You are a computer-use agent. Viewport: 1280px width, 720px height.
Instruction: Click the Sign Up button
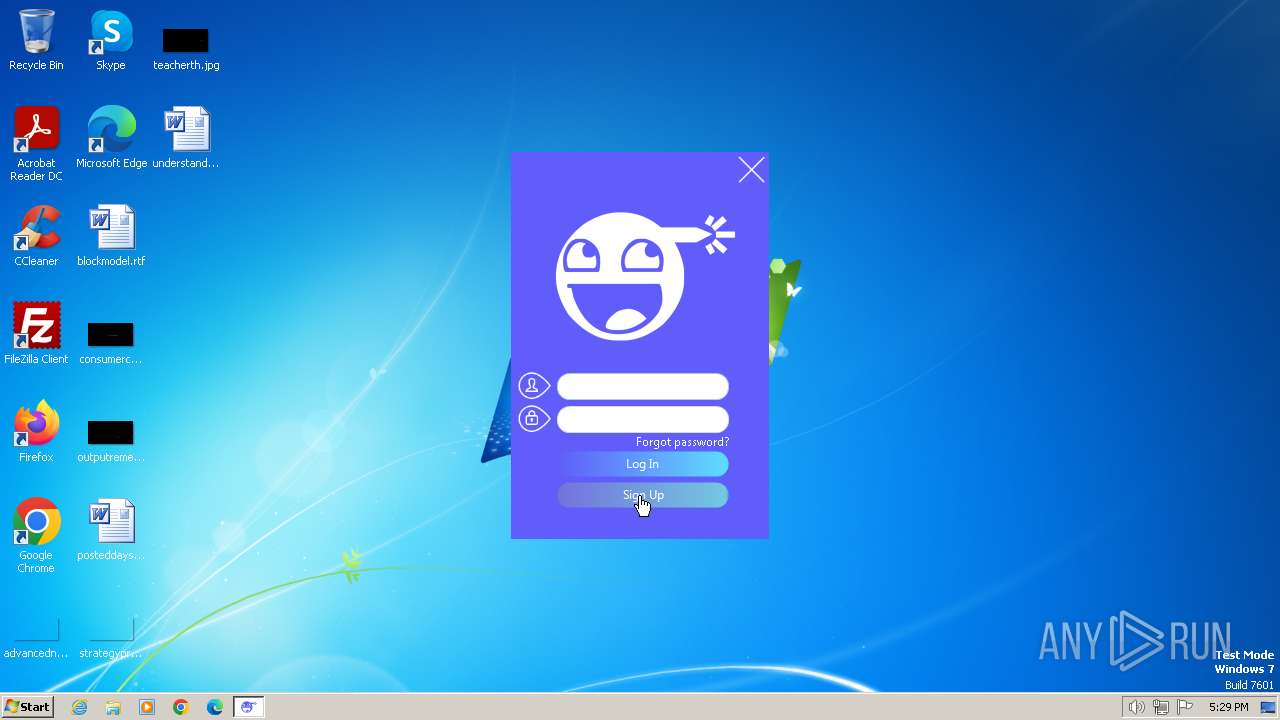coord(642,495)
